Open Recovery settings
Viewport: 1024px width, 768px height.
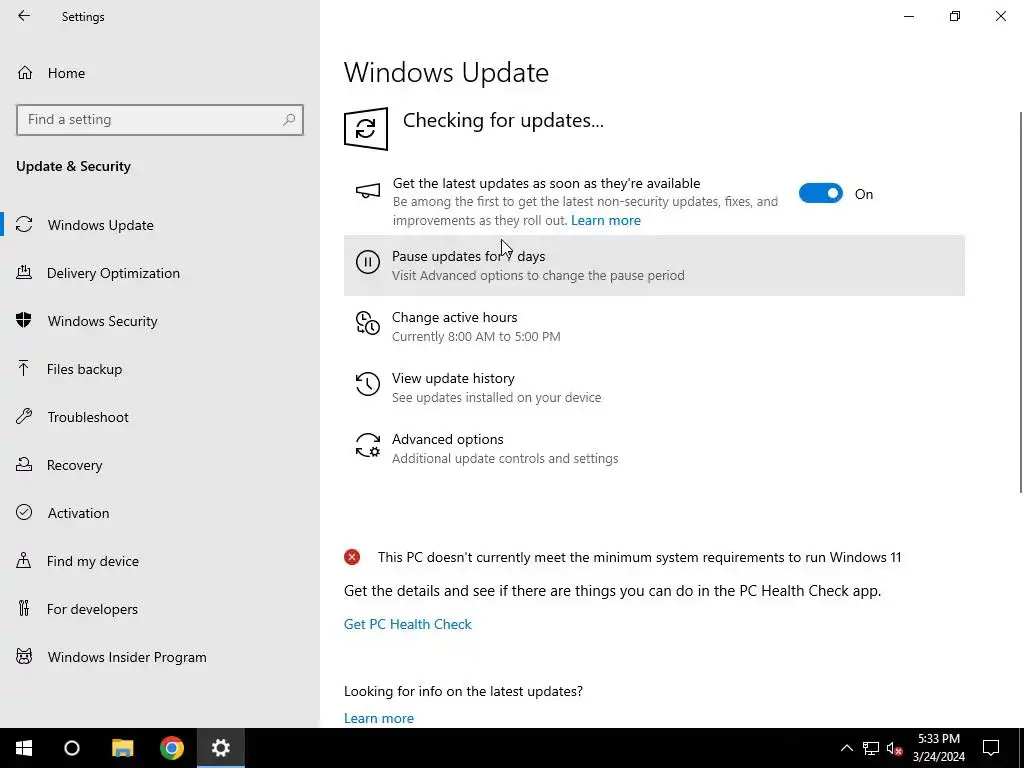pyautogui.click(x=160, y=465)
